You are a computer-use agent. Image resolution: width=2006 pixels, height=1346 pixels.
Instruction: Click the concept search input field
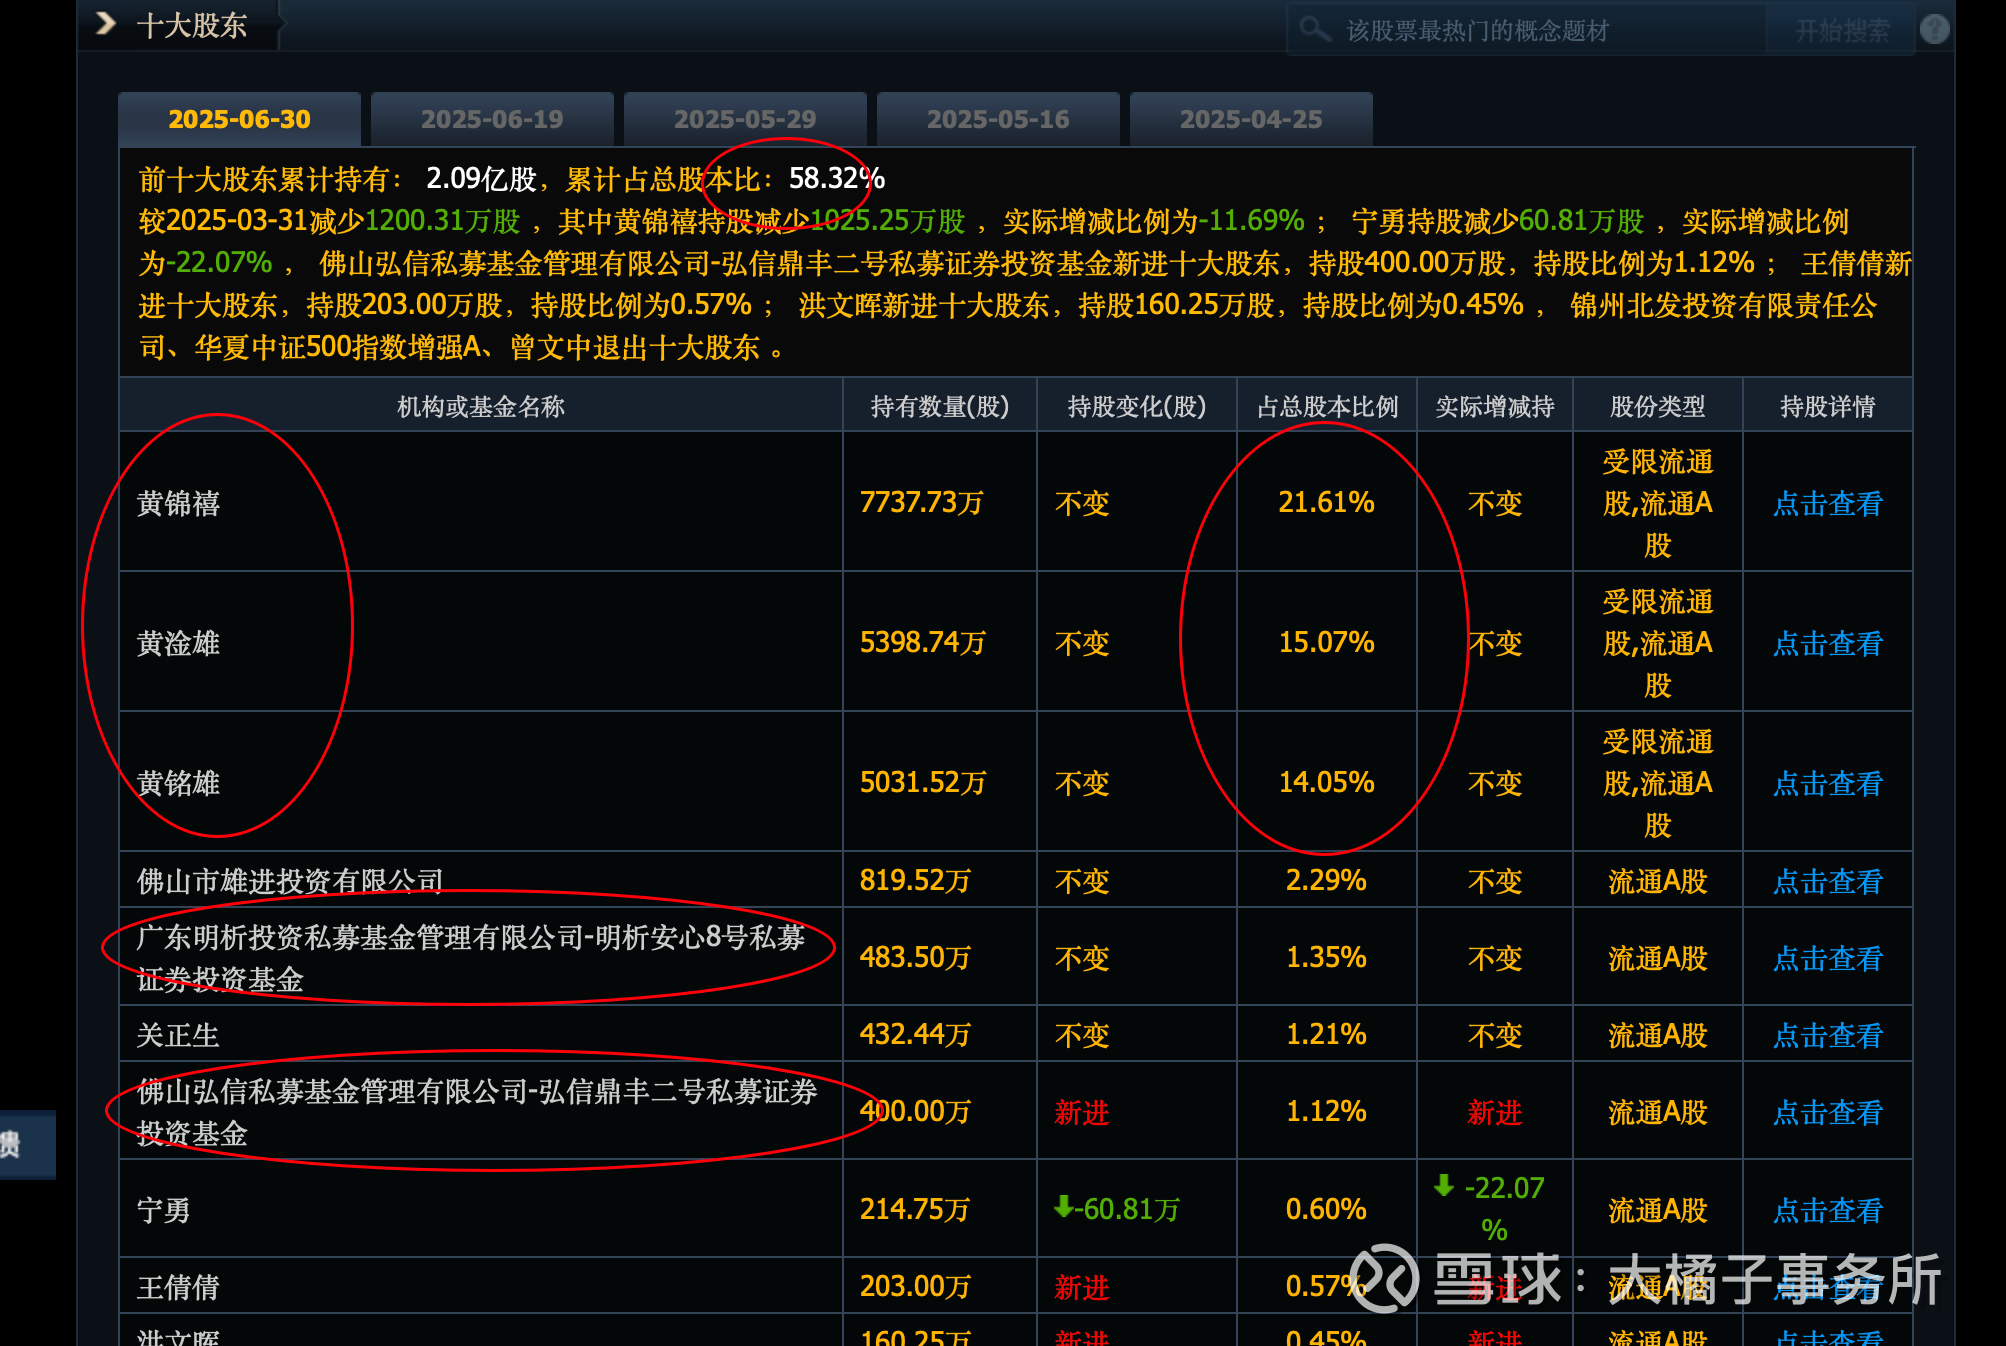1540,30
